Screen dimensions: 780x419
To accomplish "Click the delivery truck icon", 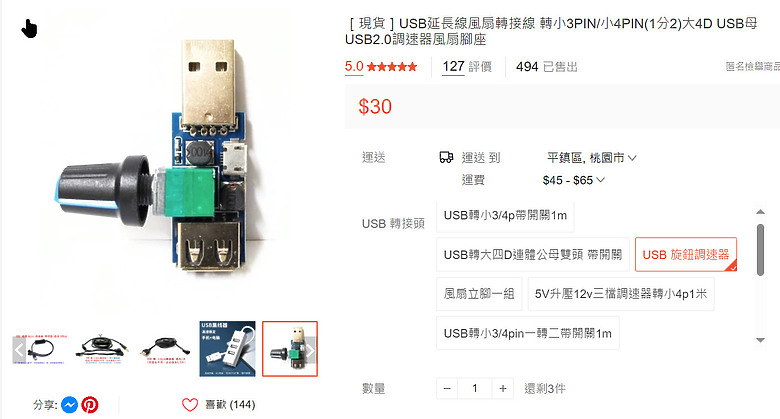I will point(446,158).
